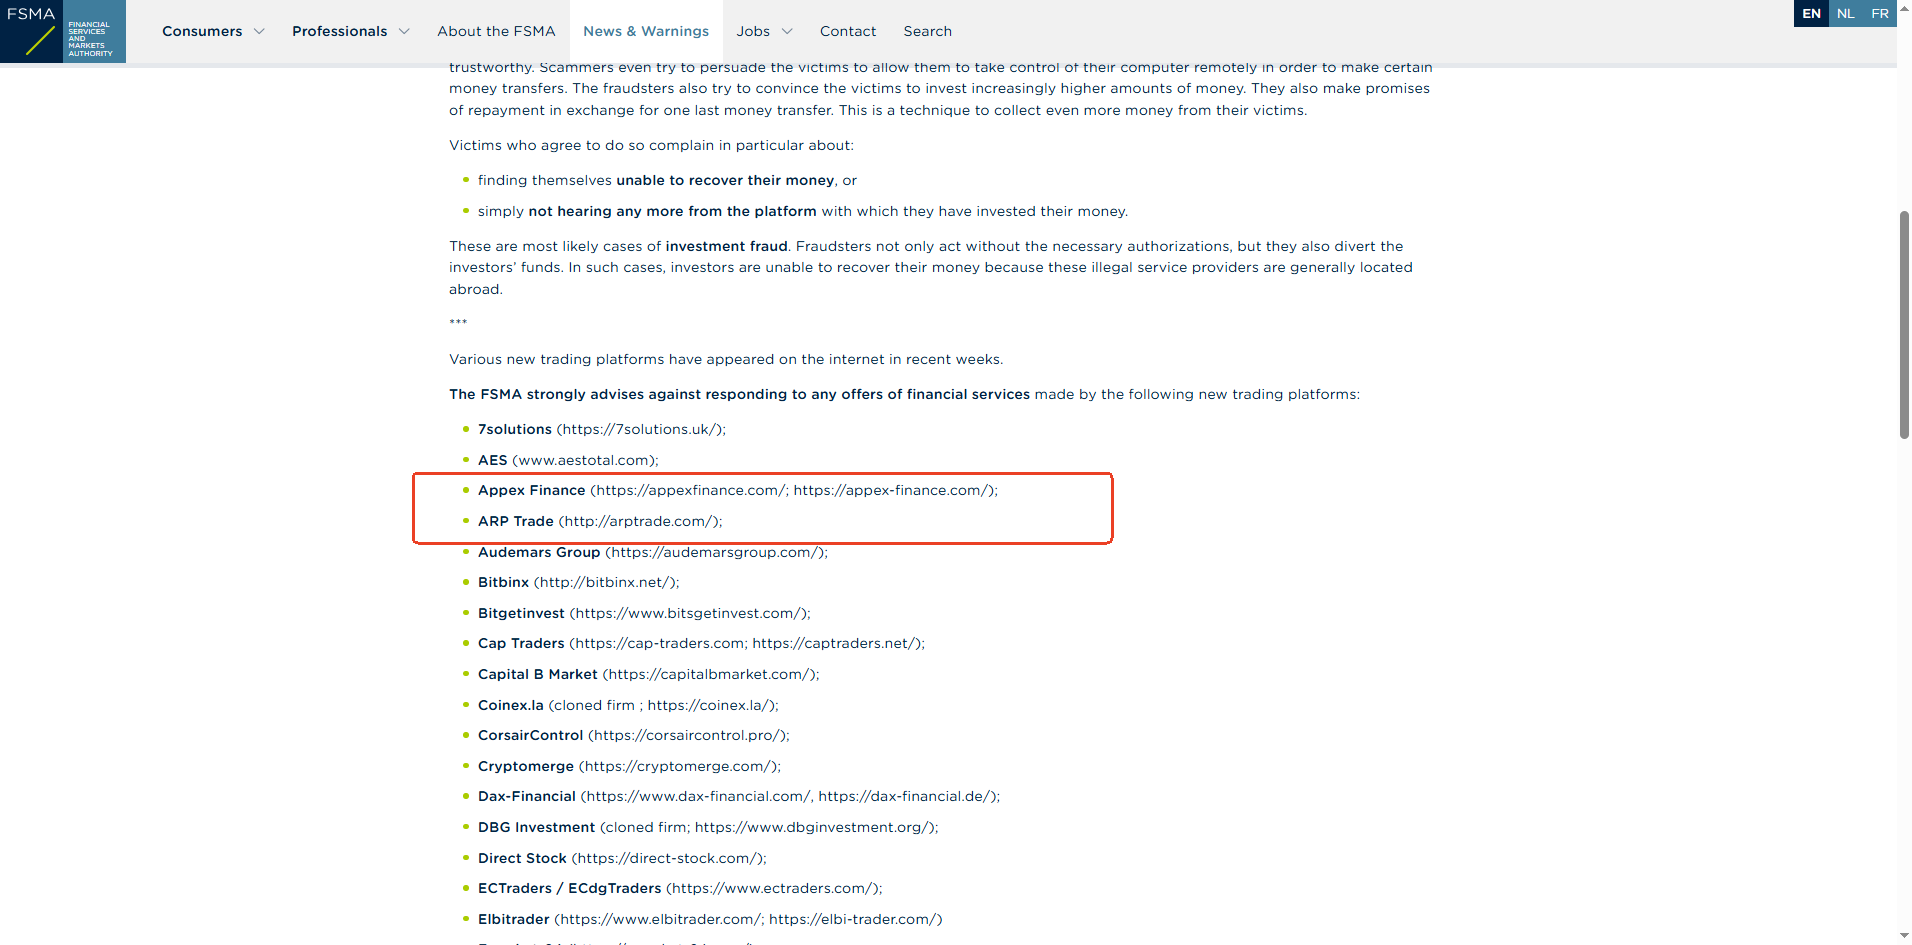Select the ECTraders / ECdgTraders entry
The height and width of the screenshot is (945, 1912).
tap(680, 888)
